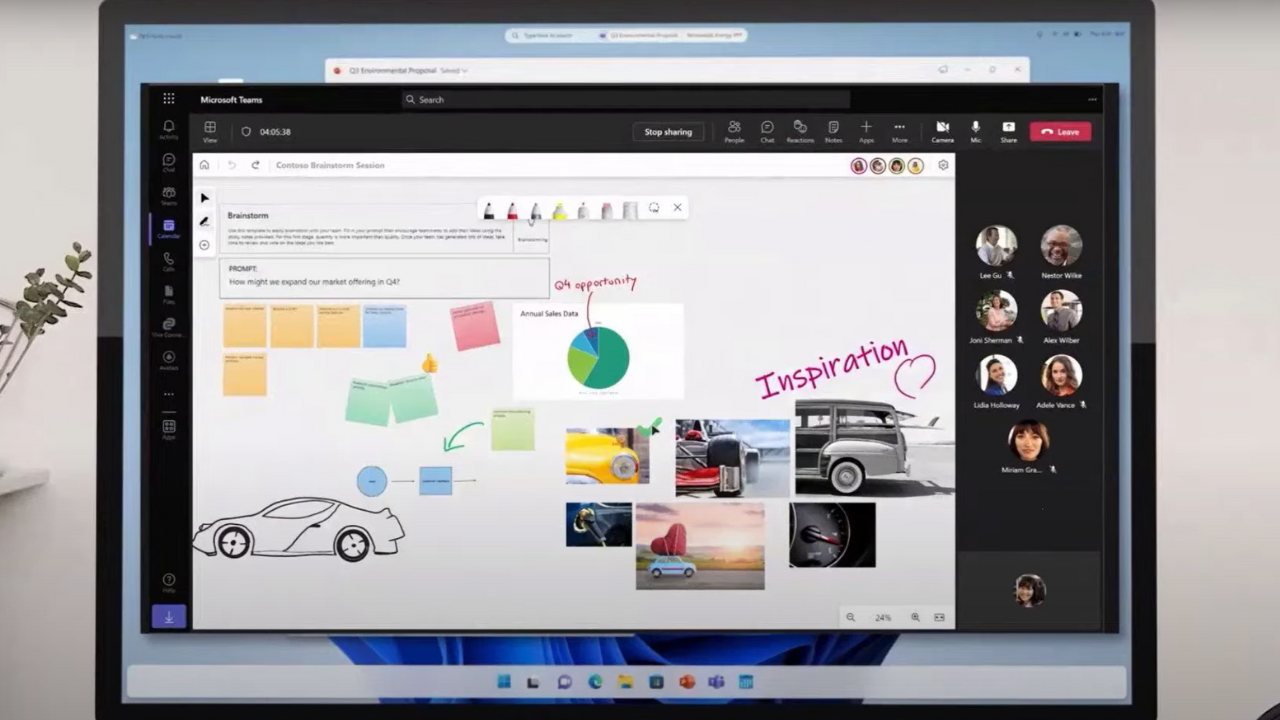Viewport: 1280px width, 720px height.
Task: Turn on the Camera
Action: (942, 131)
